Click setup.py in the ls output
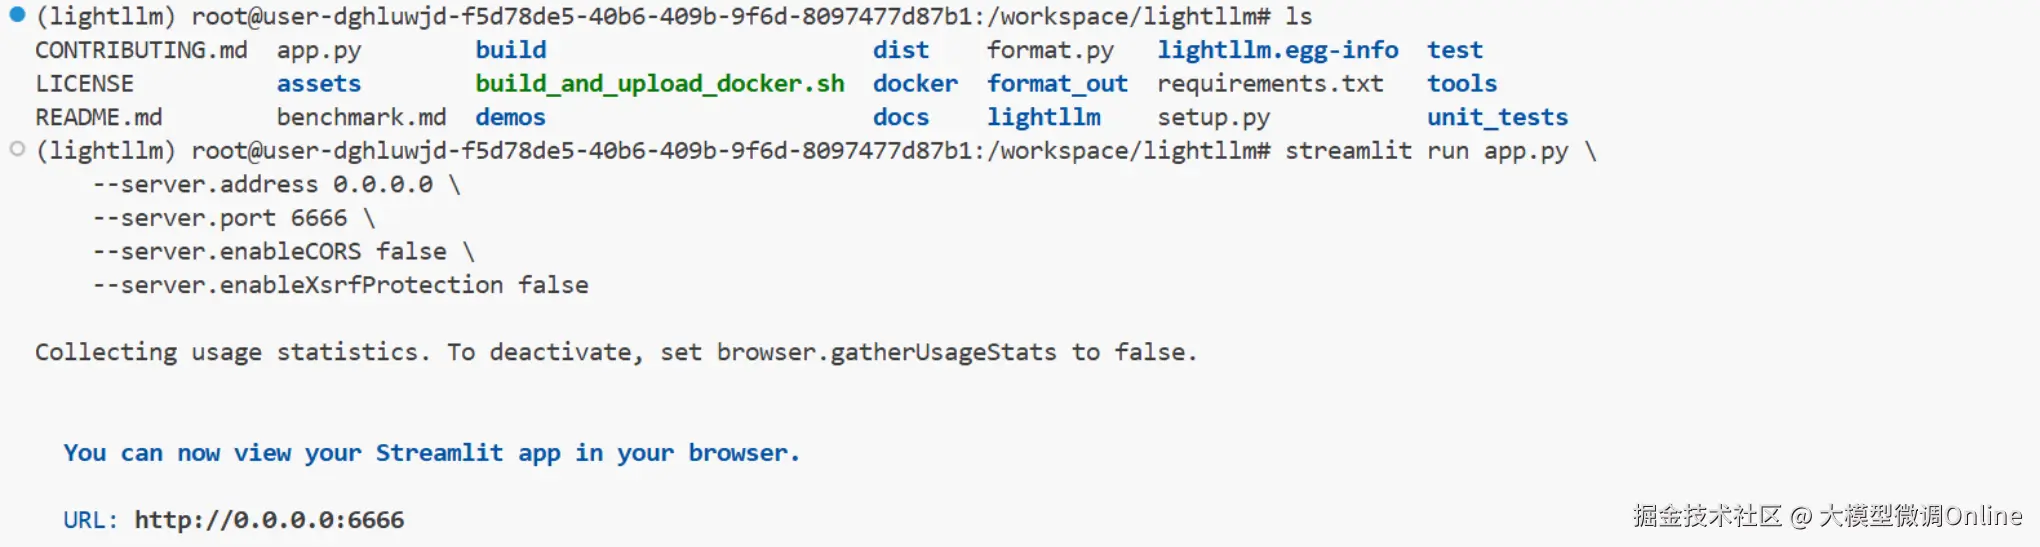The image size is (2040, 547). (x=1213, y=117)
